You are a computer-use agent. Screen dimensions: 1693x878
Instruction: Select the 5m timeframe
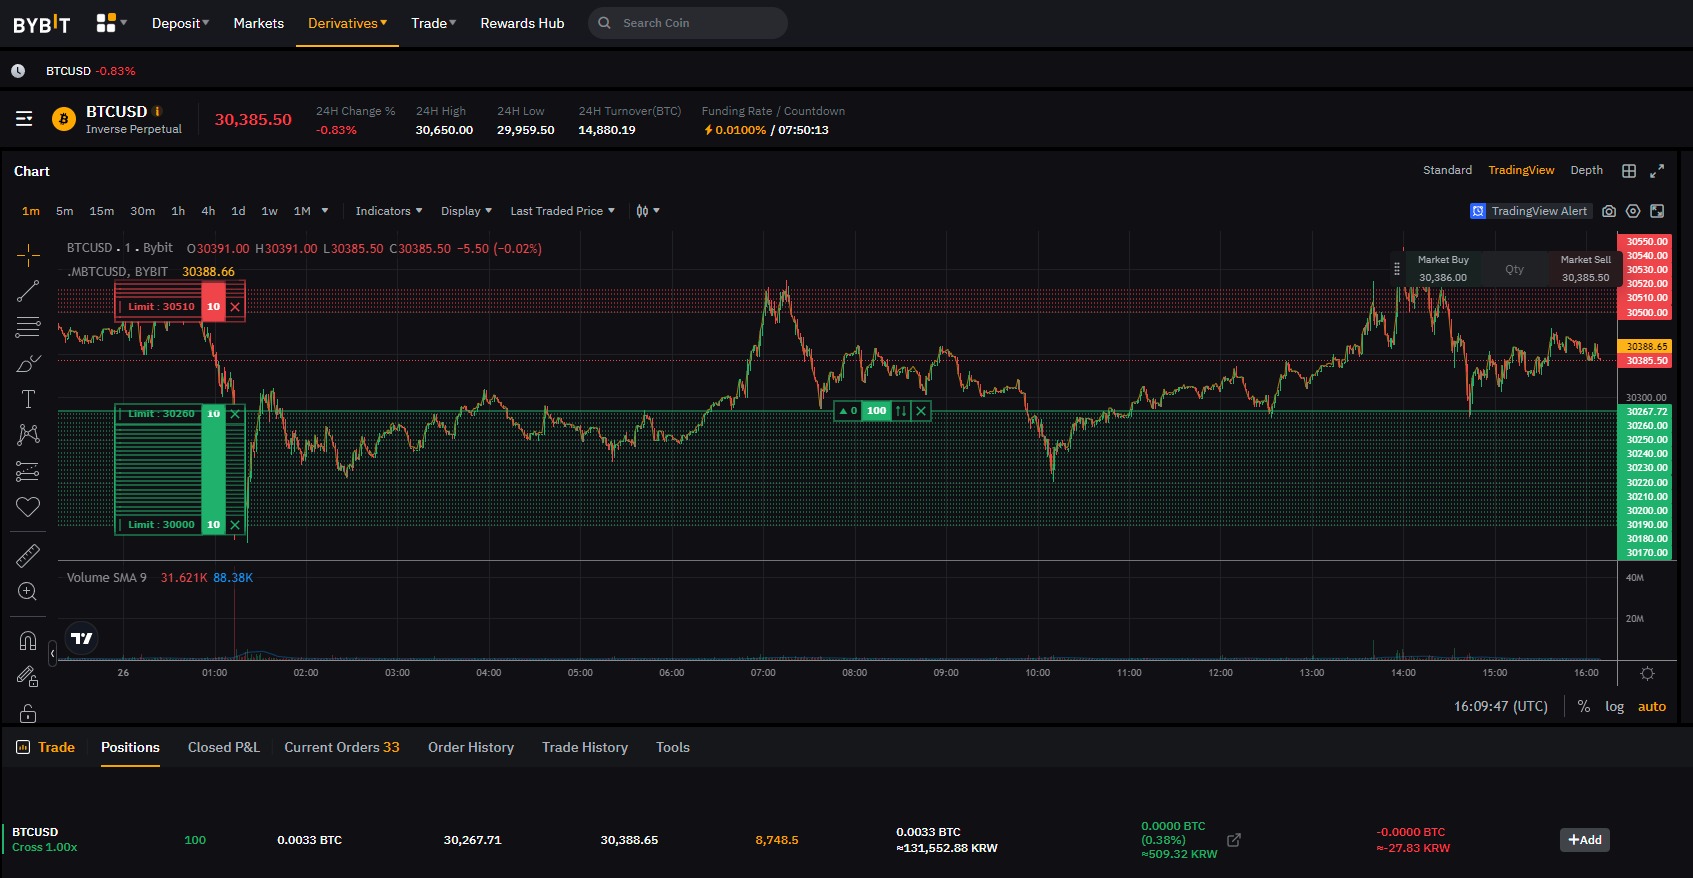point(65,211)
